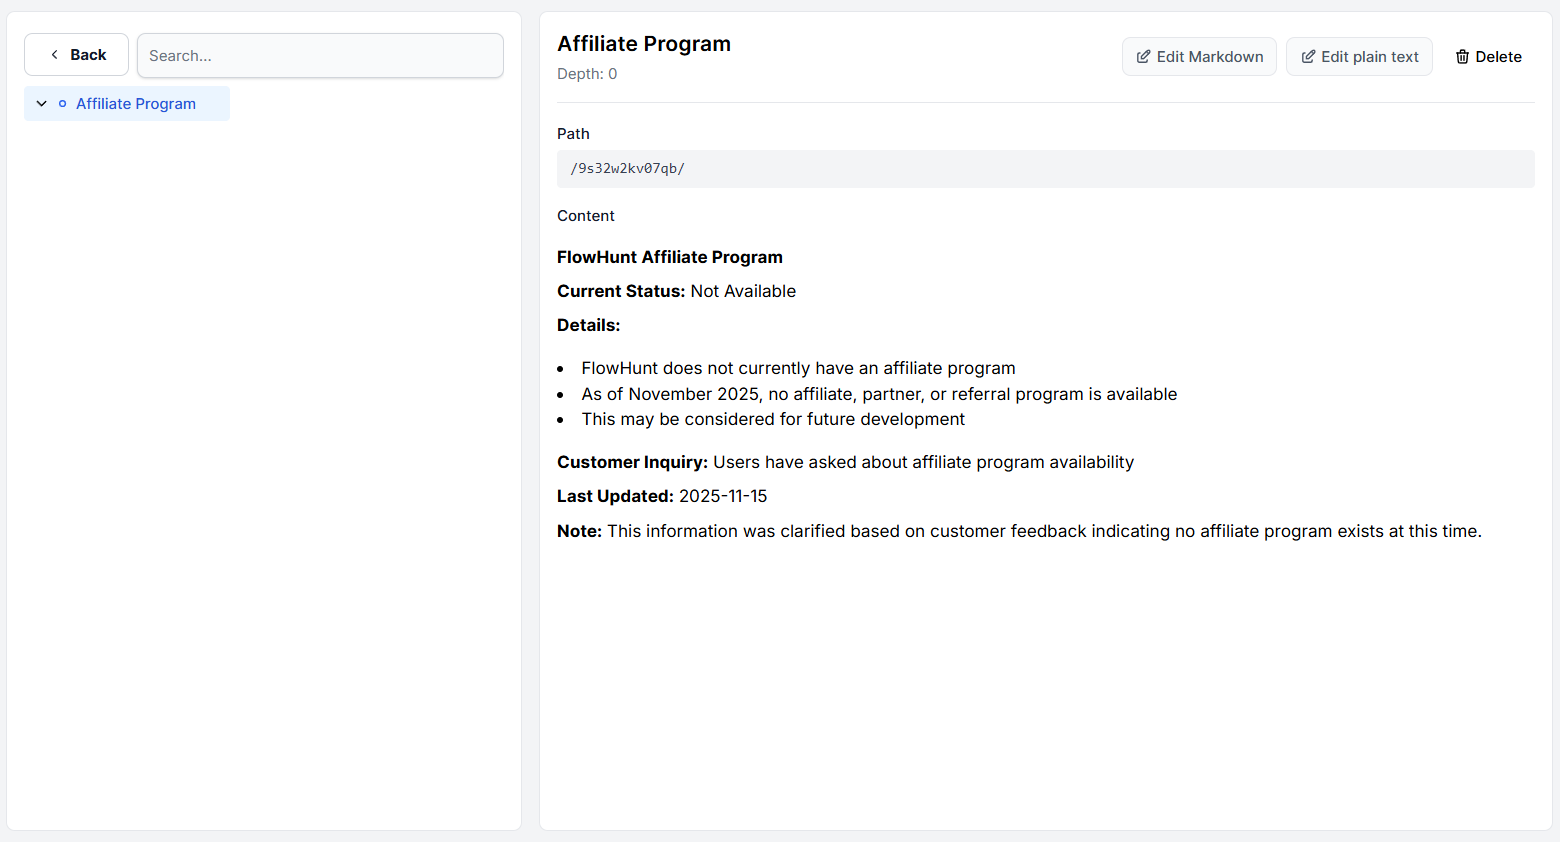Open the Edit Markdown editor
Screen dimensions: 1560x842
(x=1199, y=57)
